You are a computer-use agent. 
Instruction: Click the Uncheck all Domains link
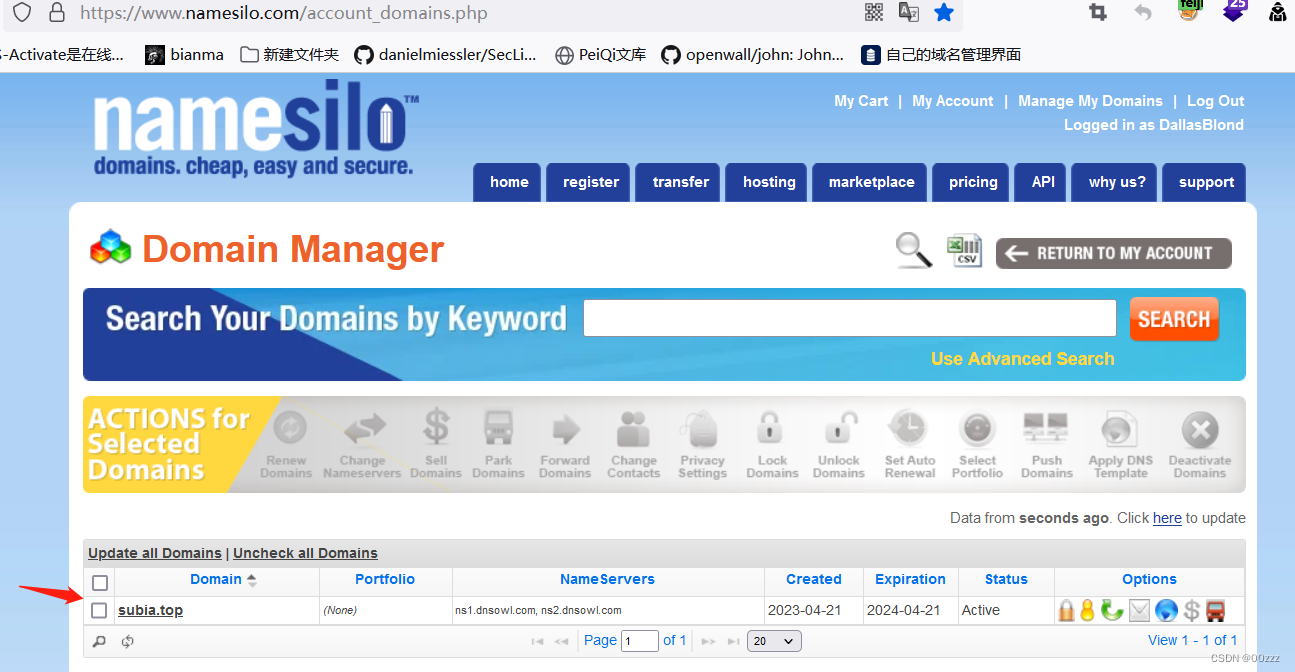pos(305,553)
